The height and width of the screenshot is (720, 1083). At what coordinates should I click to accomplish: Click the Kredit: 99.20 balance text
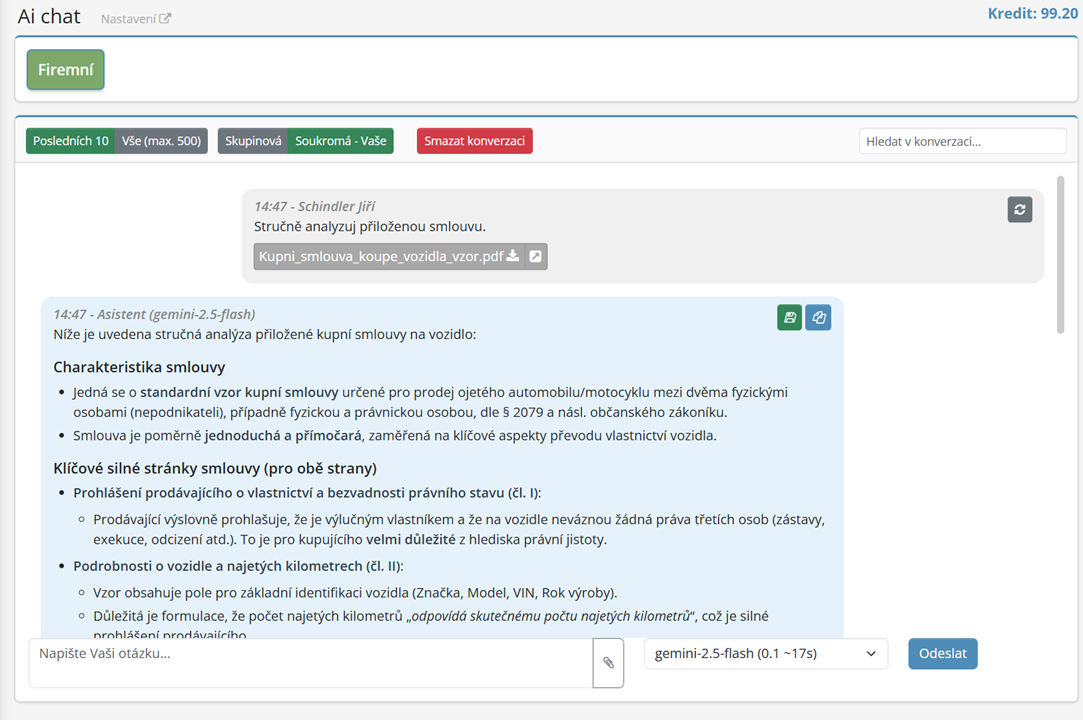click(x=1032, y=14)
